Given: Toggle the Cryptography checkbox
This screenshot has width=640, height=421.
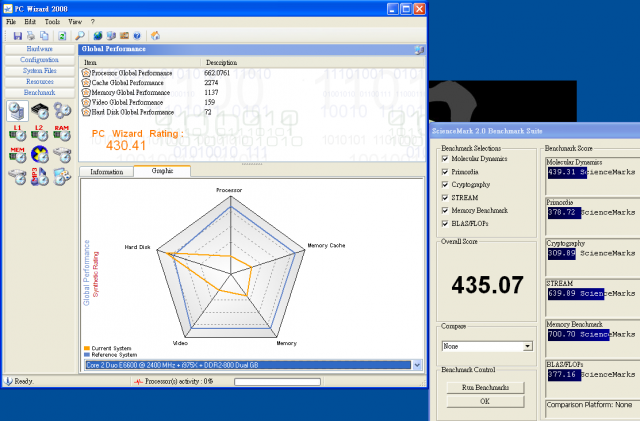Looking at the screenshot, I should [445, 185].
